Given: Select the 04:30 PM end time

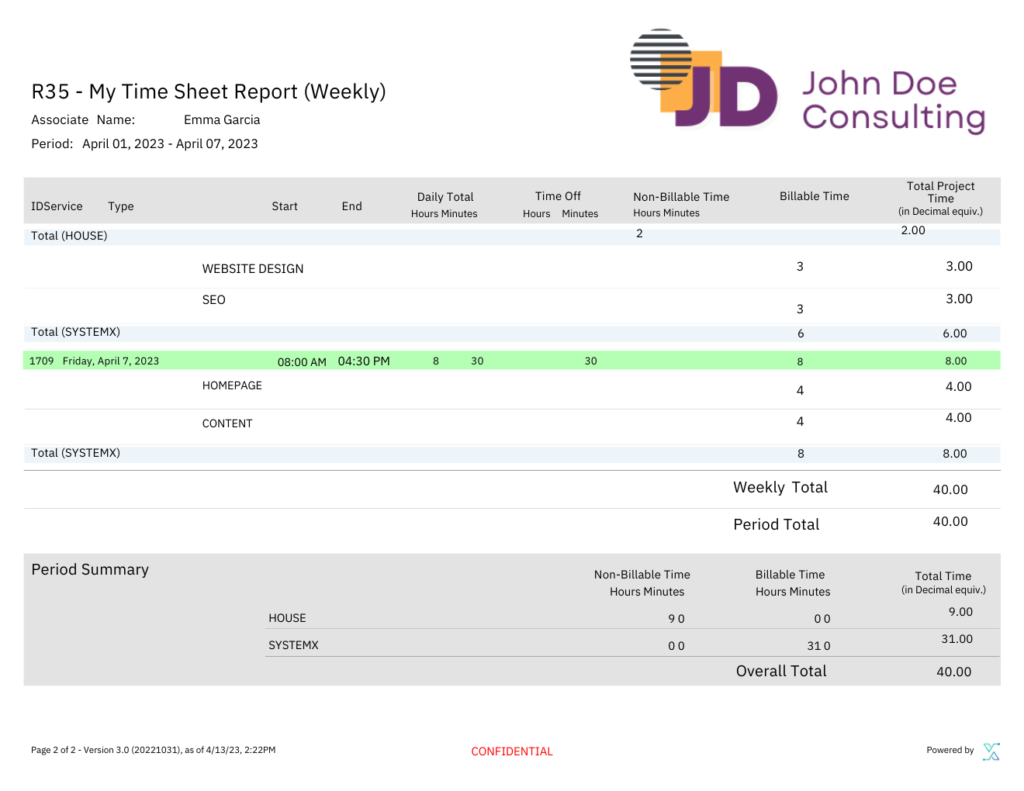Looking at the screenshot, I should (364, 361).
